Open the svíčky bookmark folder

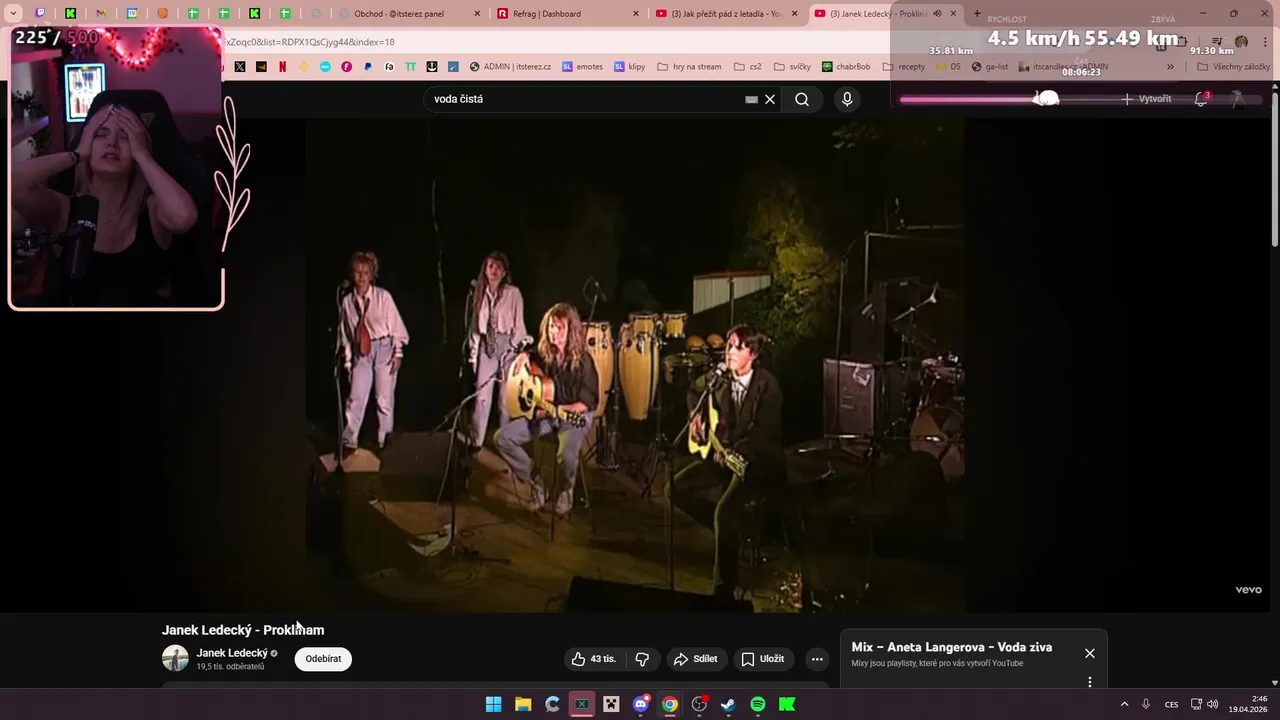click(792, 67)
